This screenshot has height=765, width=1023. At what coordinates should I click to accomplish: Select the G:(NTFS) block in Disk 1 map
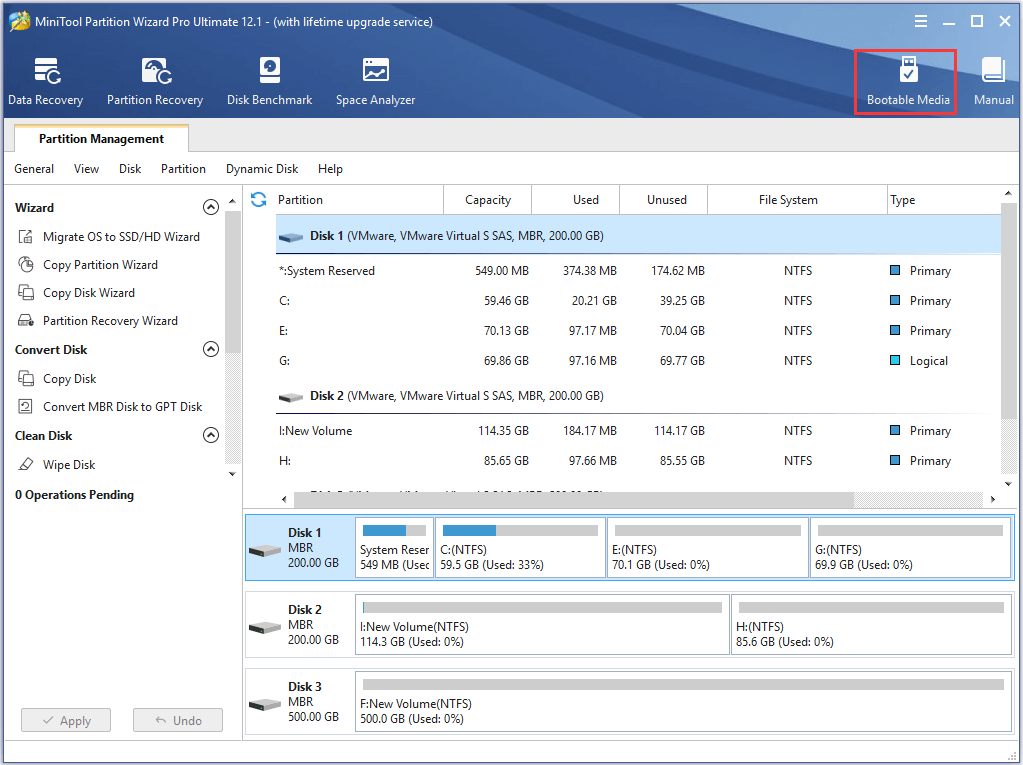[911, 548]
